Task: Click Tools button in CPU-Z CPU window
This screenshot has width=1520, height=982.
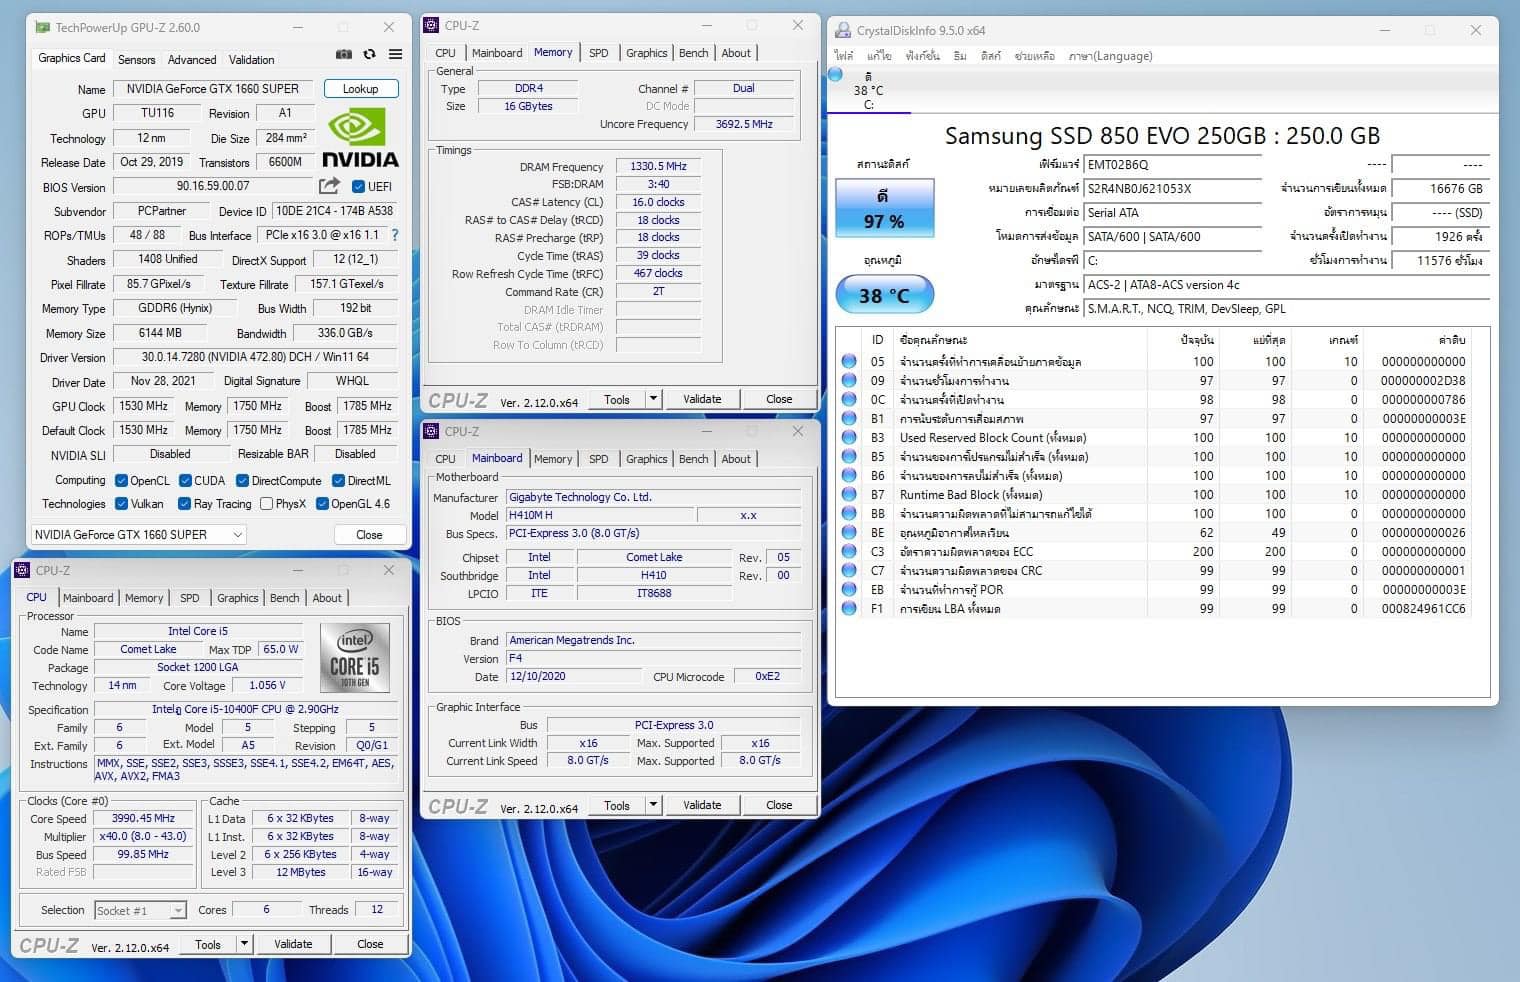Action: tap(208, 944)
